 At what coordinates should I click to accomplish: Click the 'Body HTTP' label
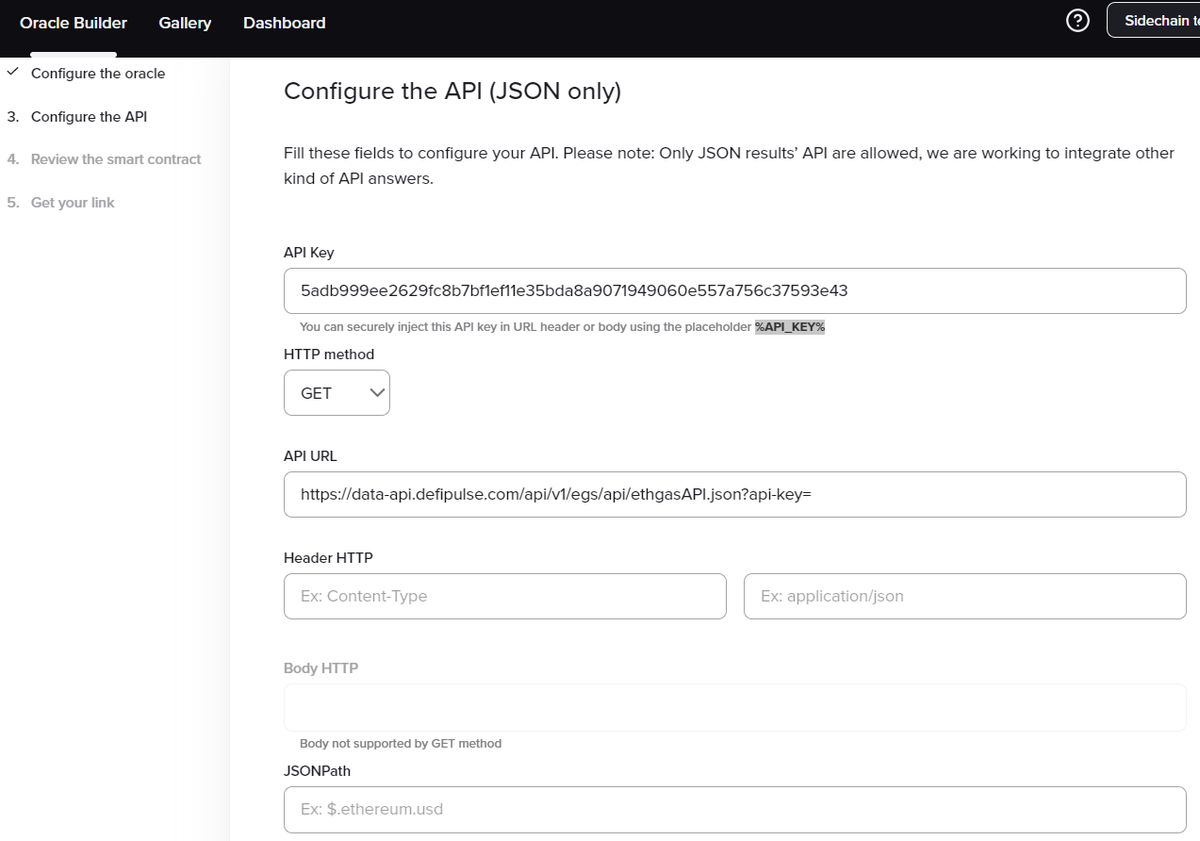coord(321,667)
